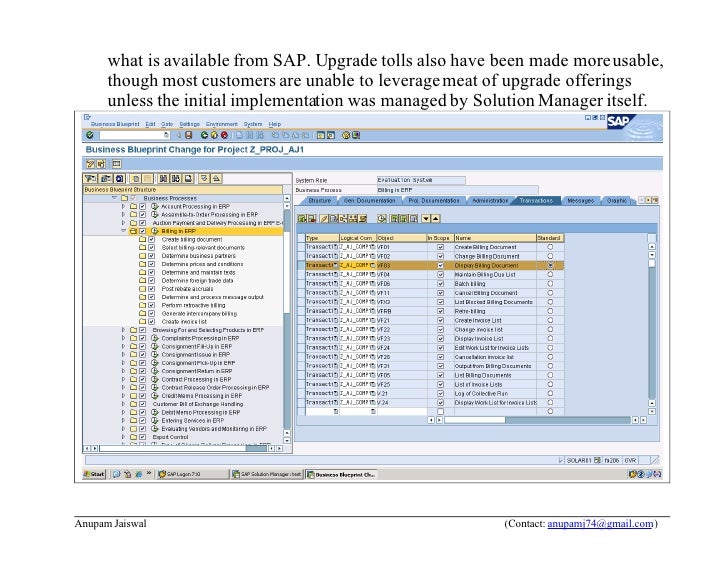The height and width of the screenshot is (563, 728).
Task: Click the Customize local layout monitor icon
Action: click(356, 135)
